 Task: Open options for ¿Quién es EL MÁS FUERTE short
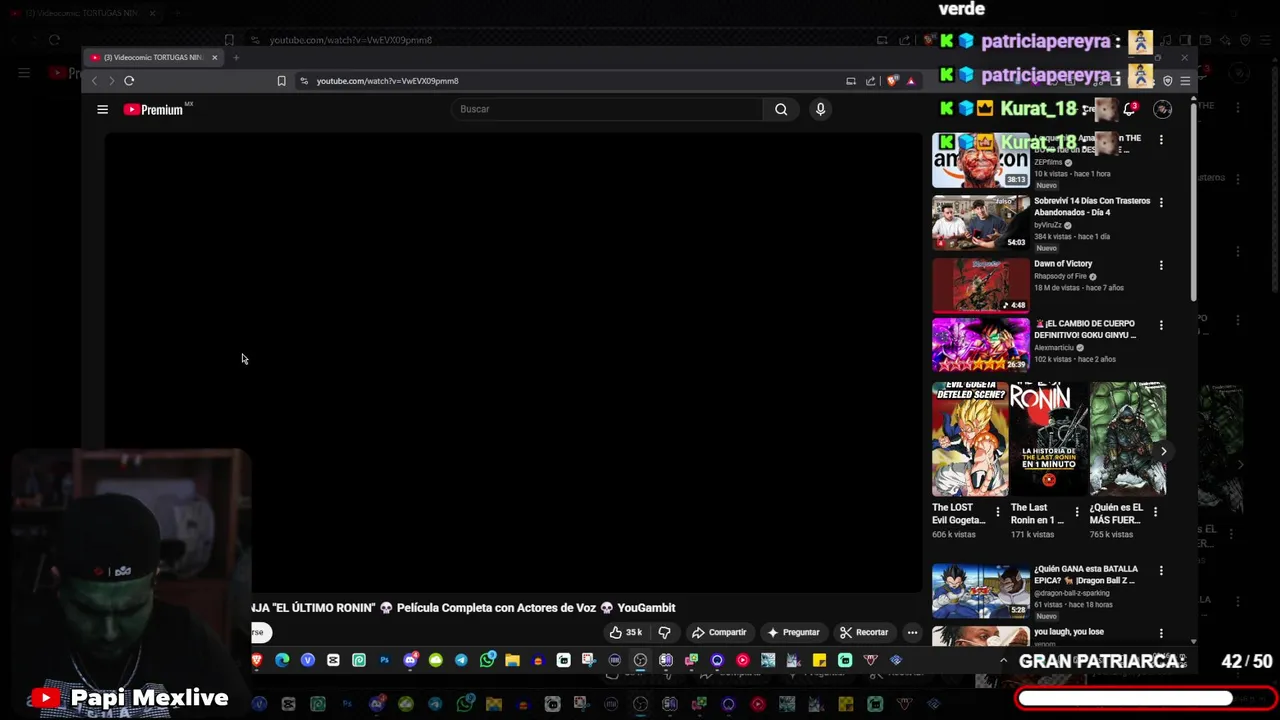tap(1155, 512)
